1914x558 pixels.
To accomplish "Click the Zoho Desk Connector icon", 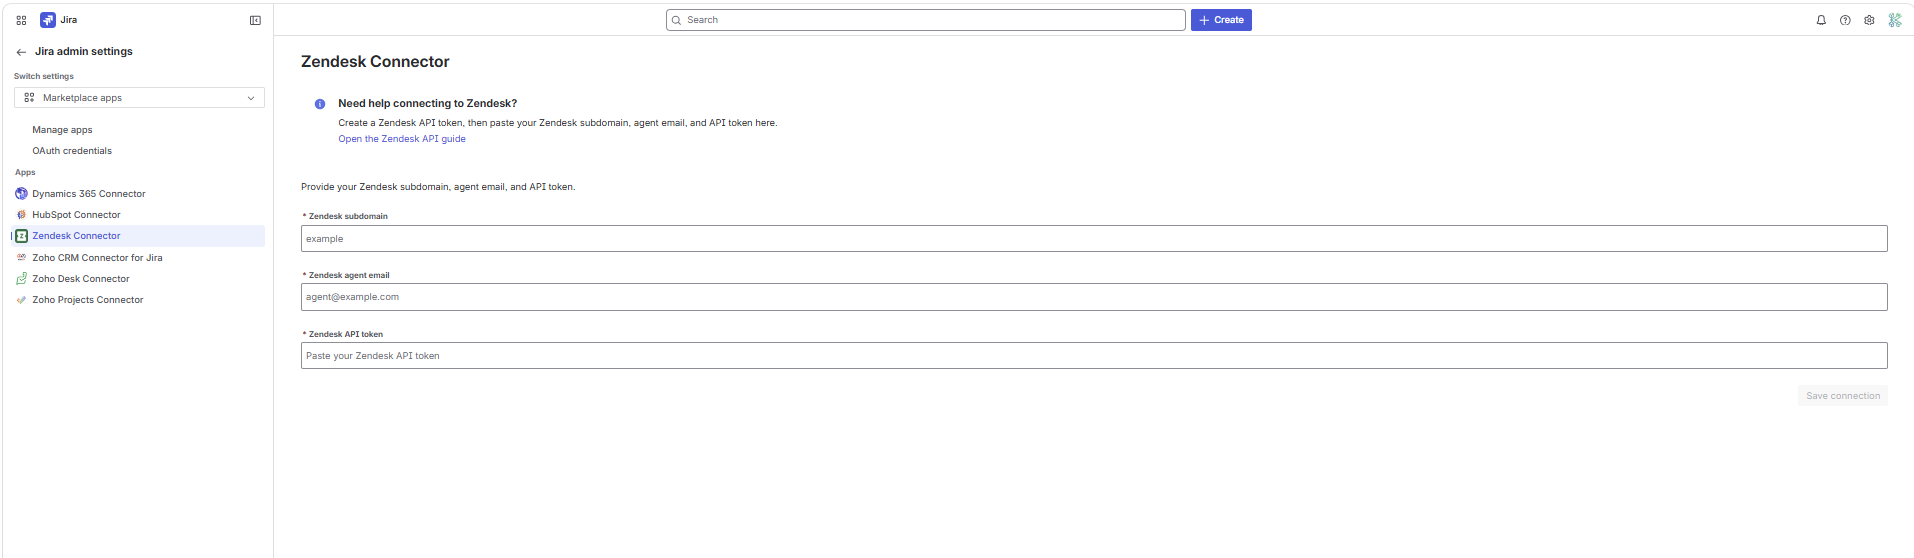I will [21, 279].
